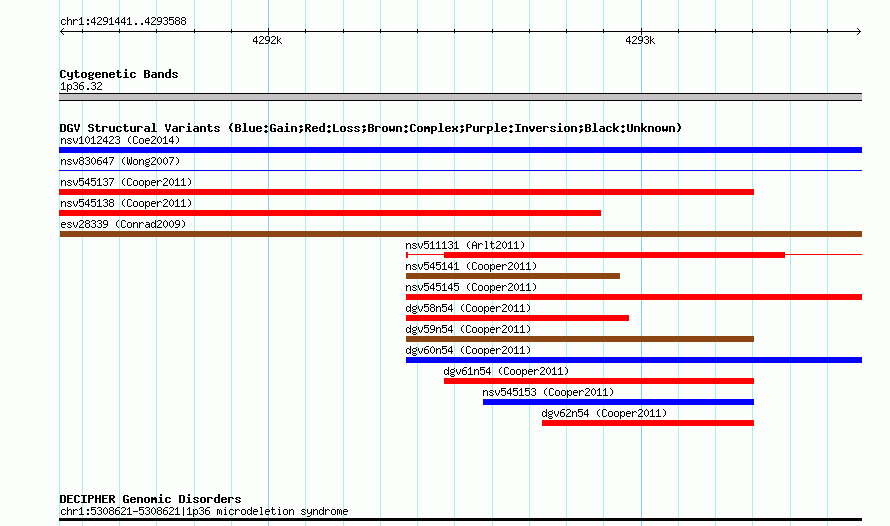Click the 4293k ruler marker
This screenshot has height=526, width=890.
[x=640, y=40]
